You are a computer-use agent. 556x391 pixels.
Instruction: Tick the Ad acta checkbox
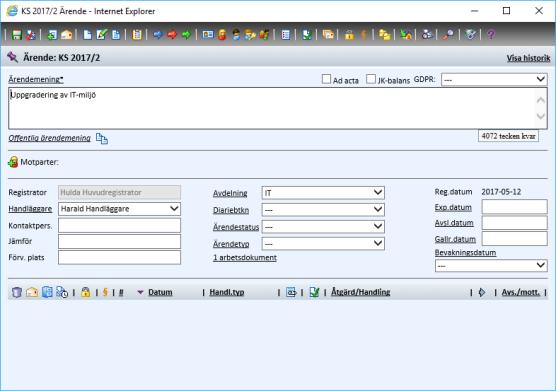tap(326, 79)
